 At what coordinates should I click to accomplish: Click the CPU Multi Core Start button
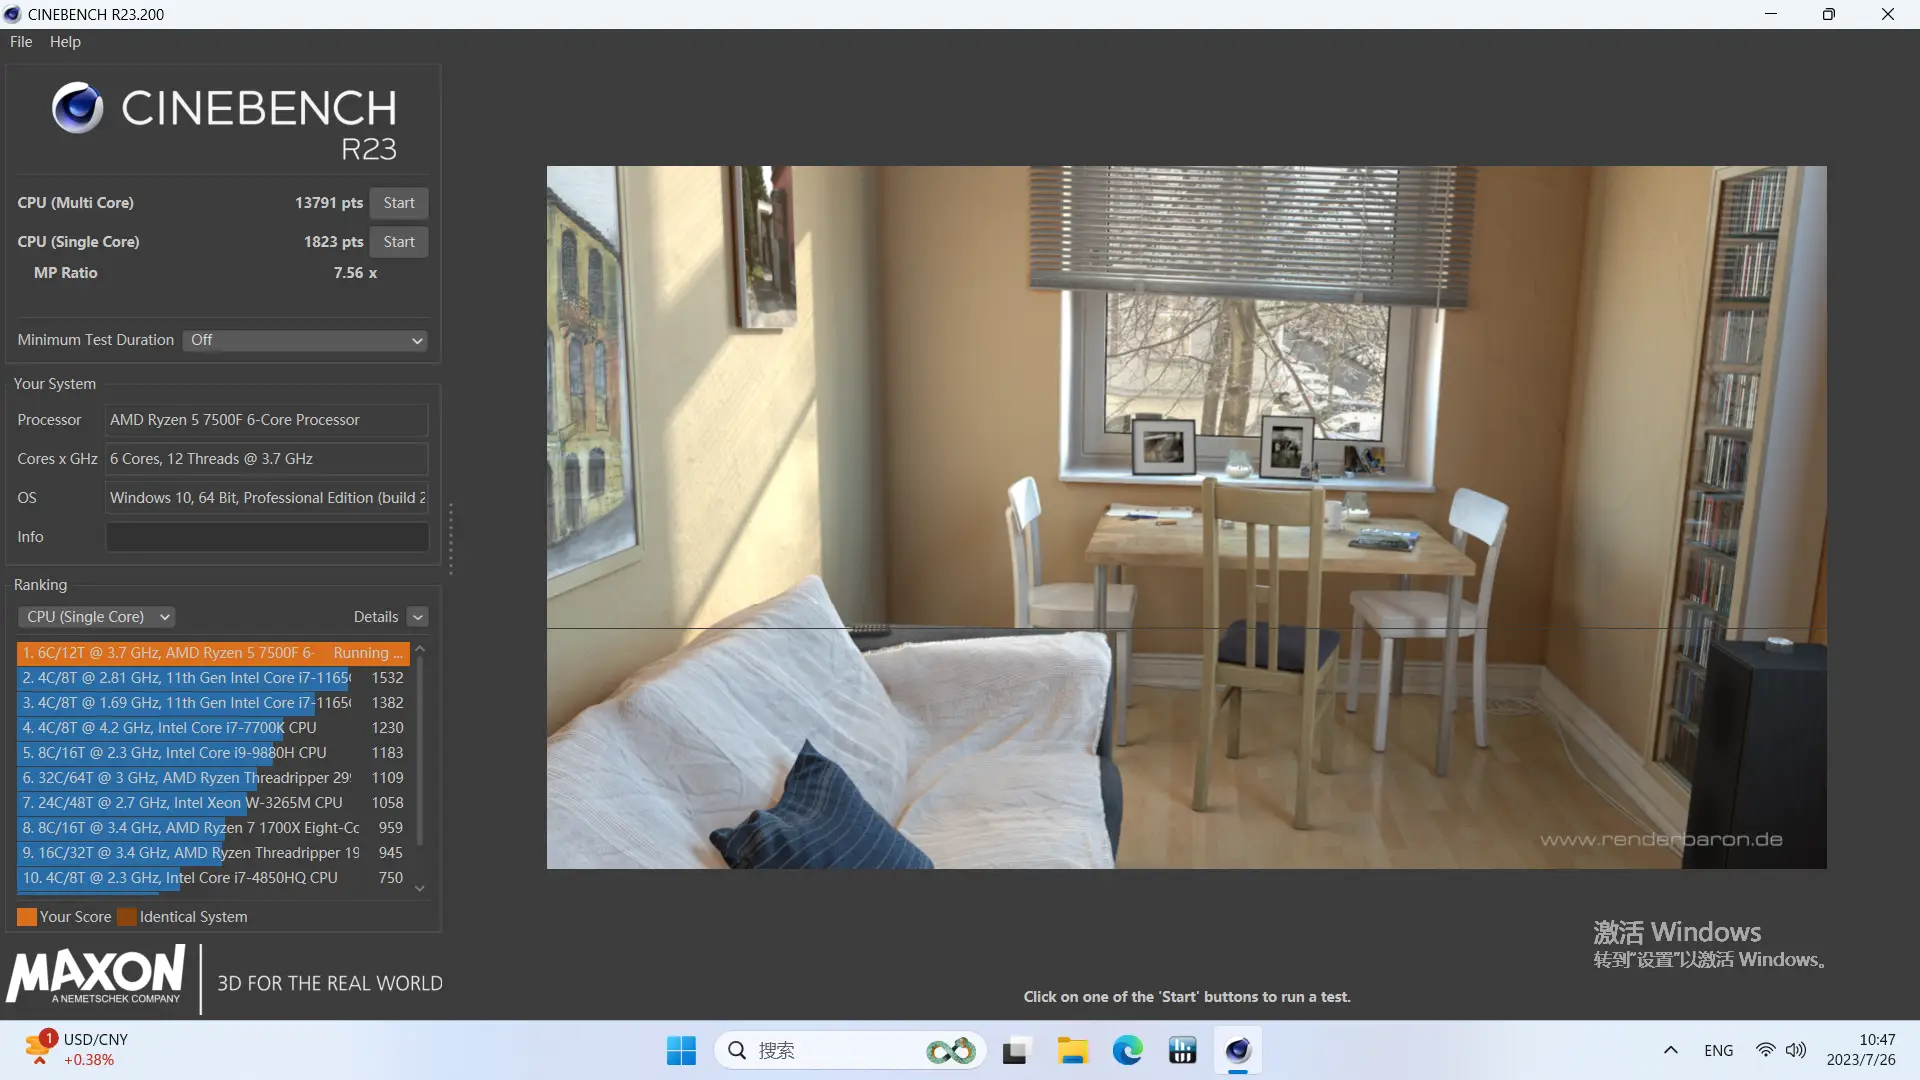400,202
